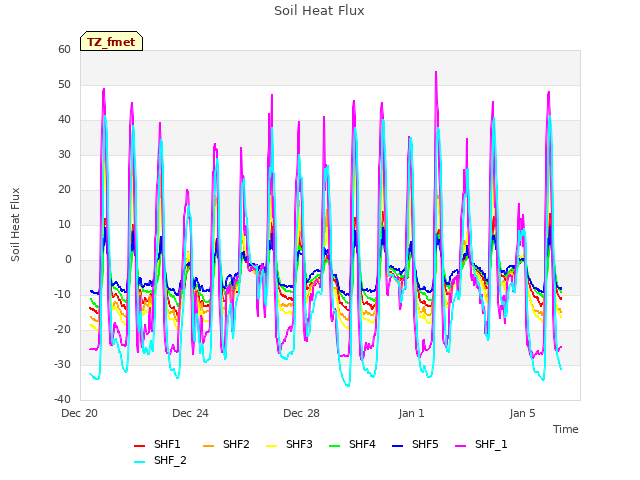Click the SHF_1 legend entry
The image size is (640, 480).
tap(481, 444)
